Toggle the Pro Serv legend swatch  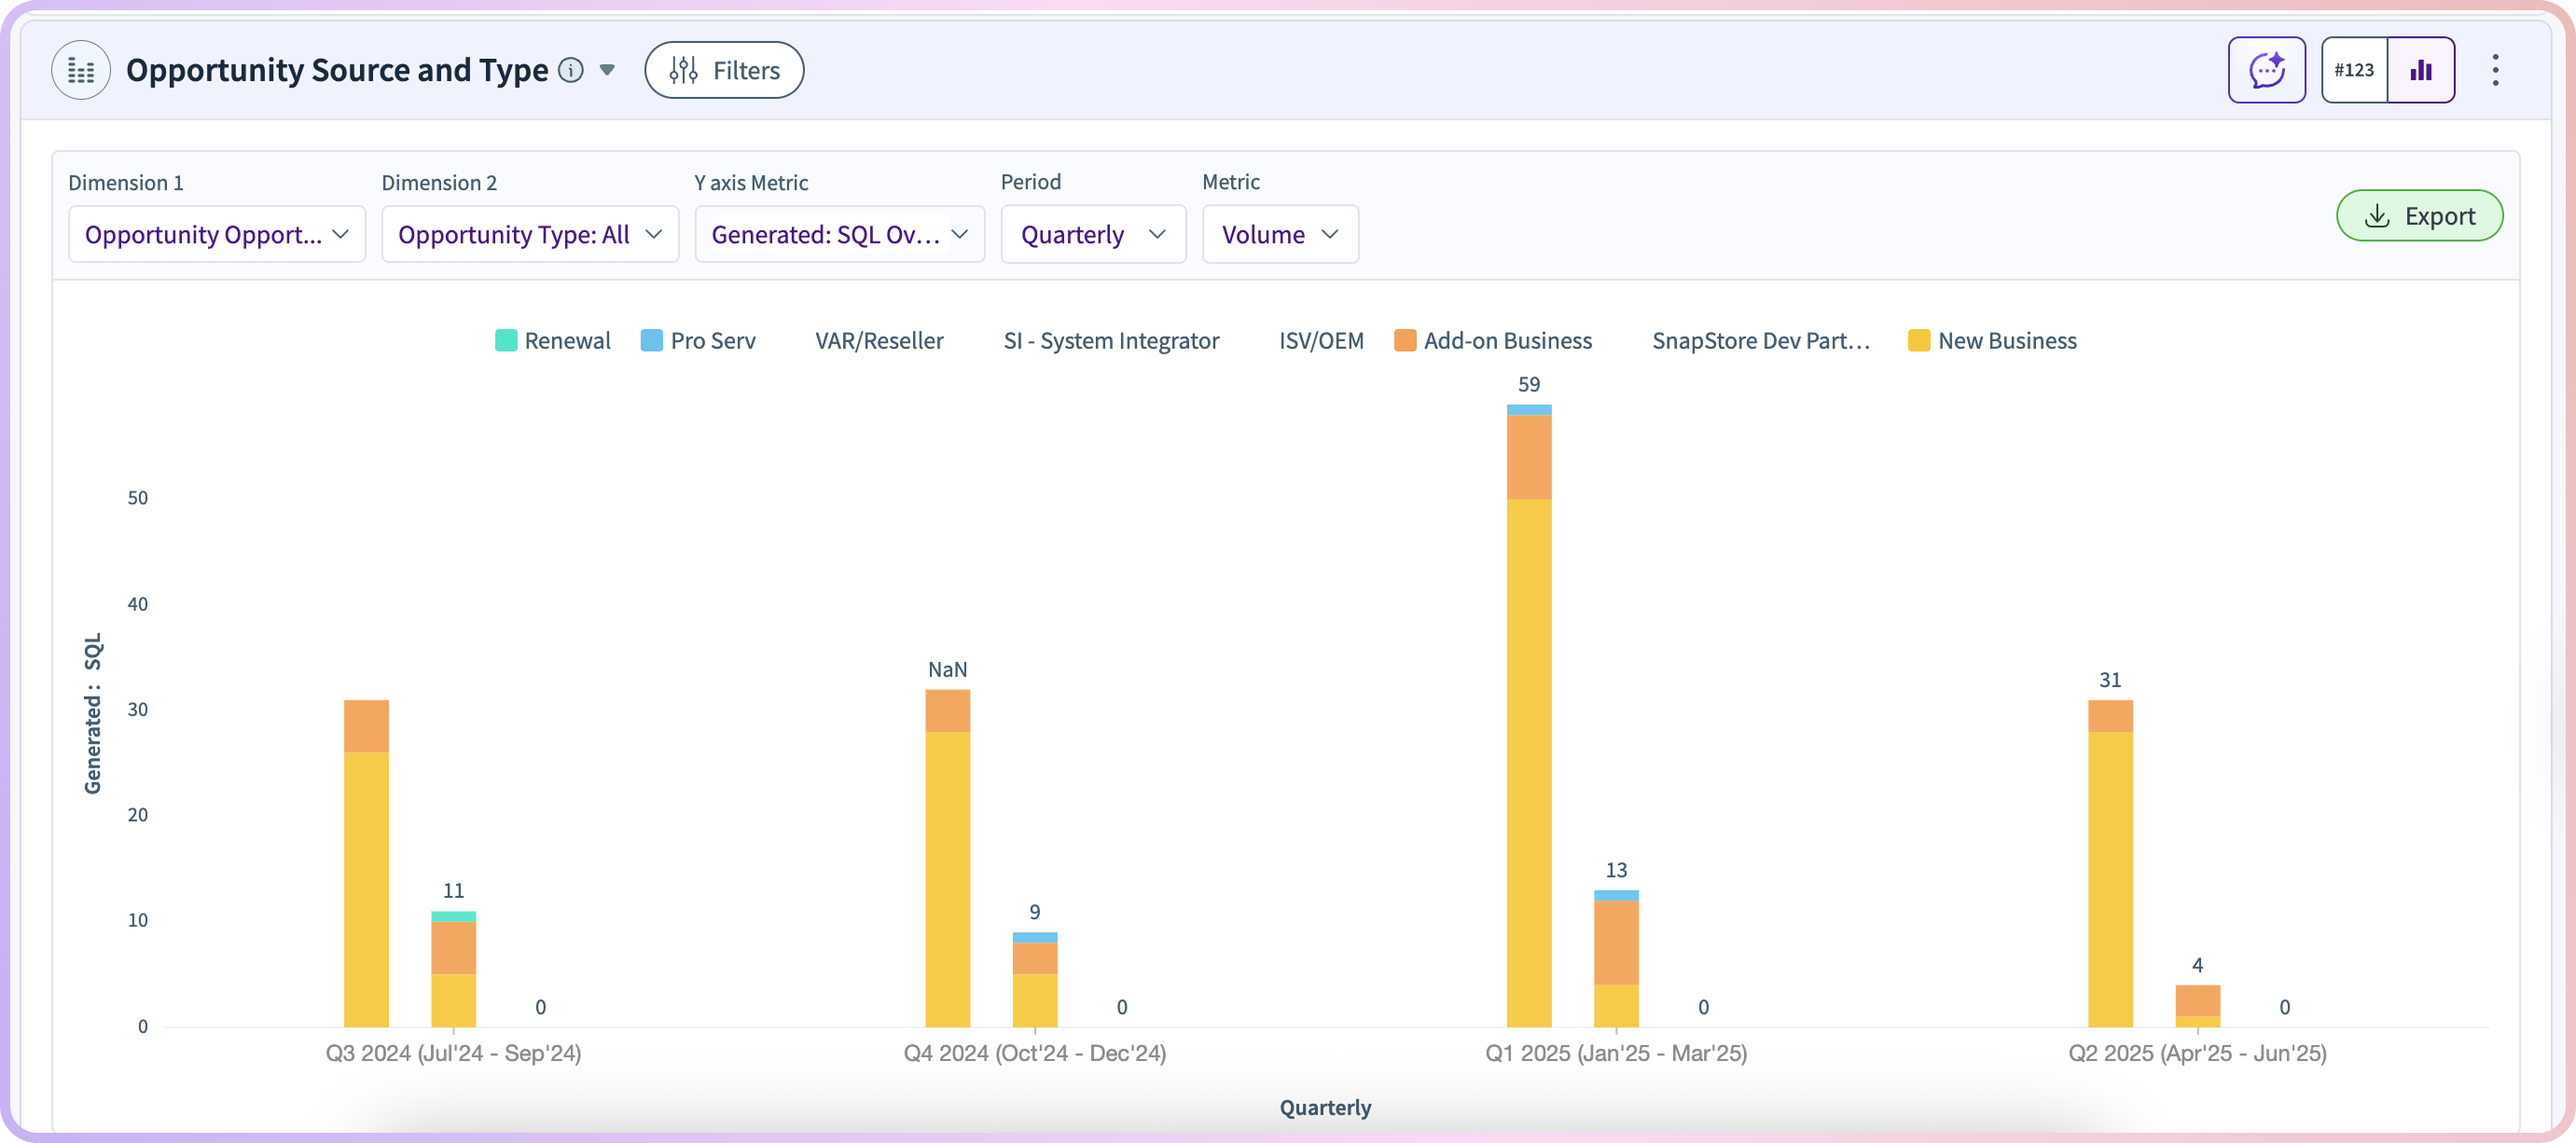point(652,341)
